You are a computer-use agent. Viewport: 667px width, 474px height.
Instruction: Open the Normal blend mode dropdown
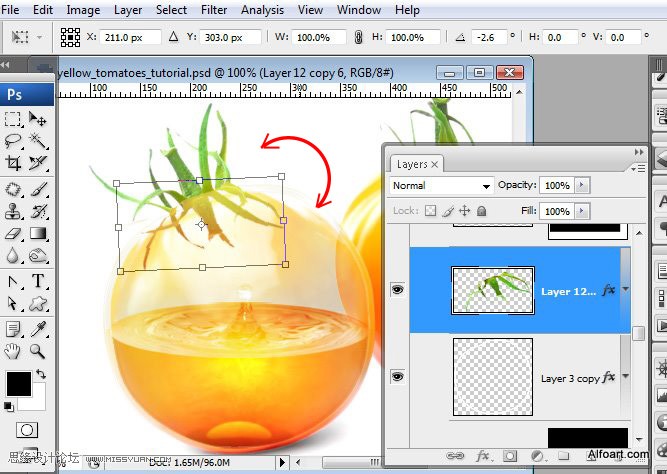click(442, 186)
